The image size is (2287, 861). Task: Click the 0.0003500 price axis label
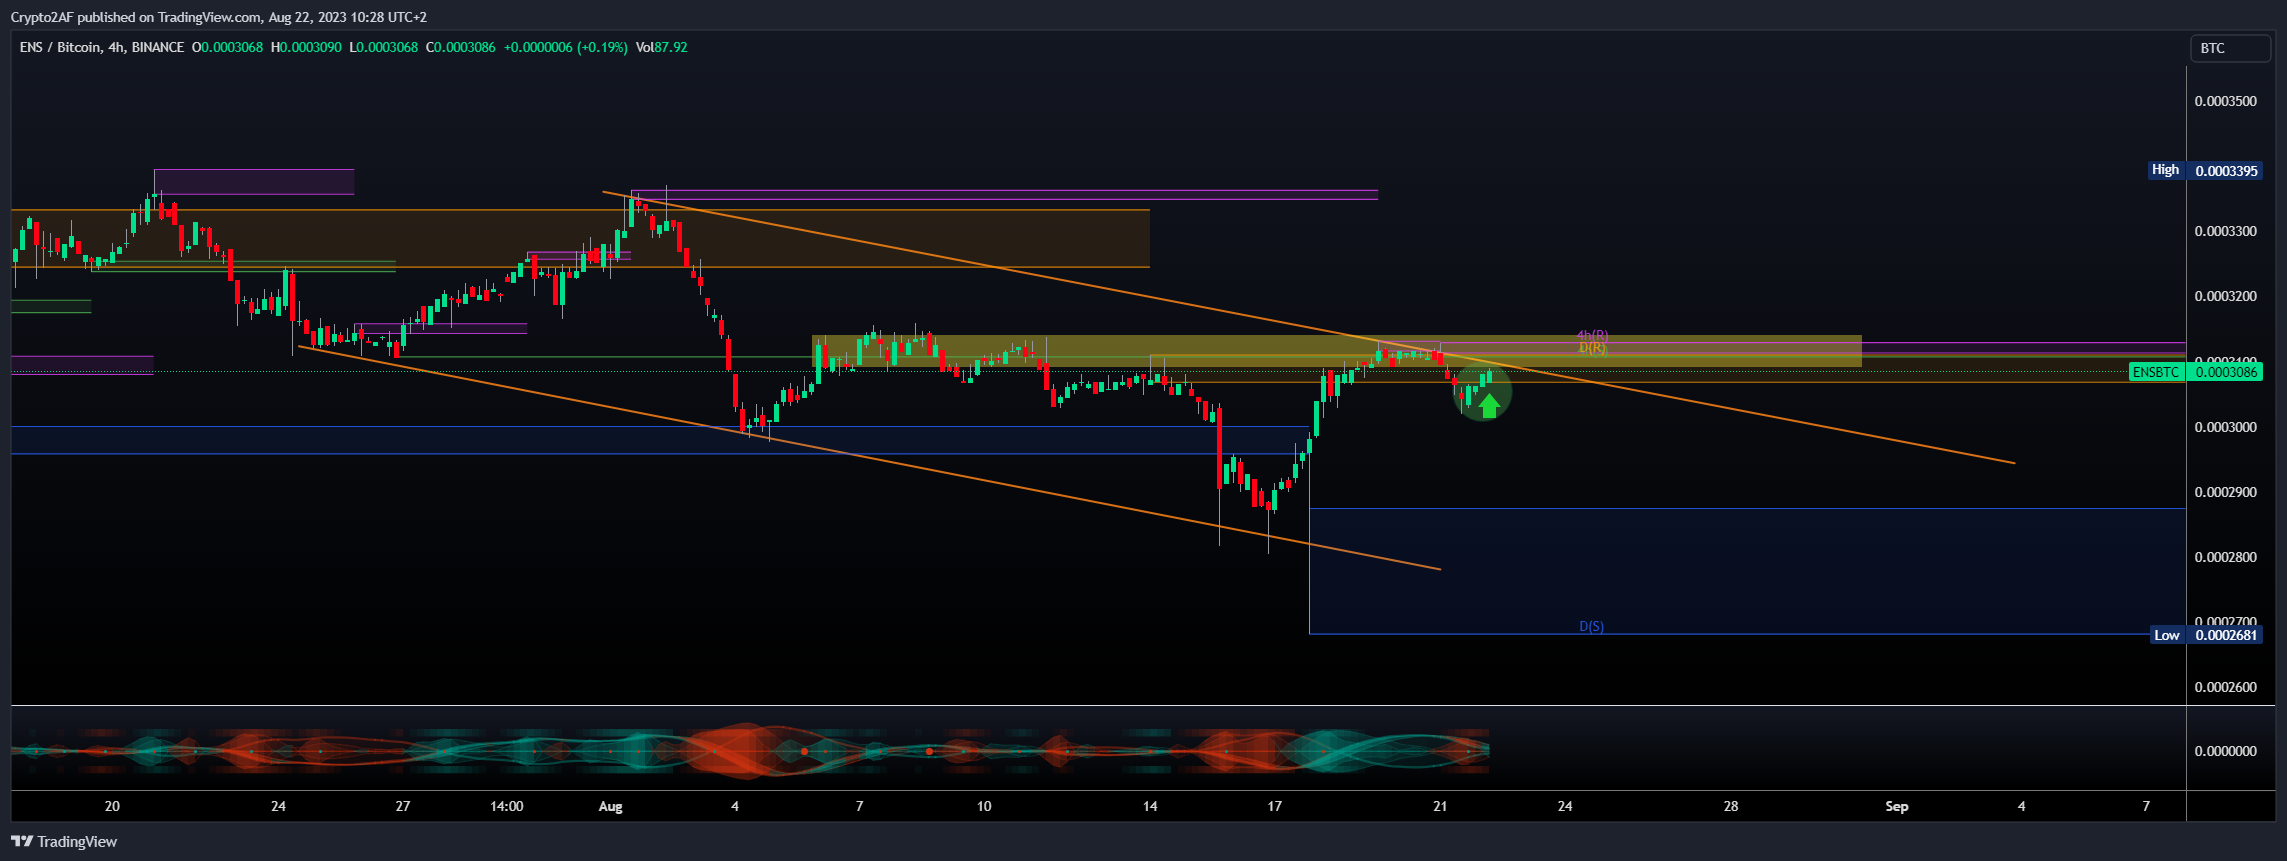point(2225,101)
